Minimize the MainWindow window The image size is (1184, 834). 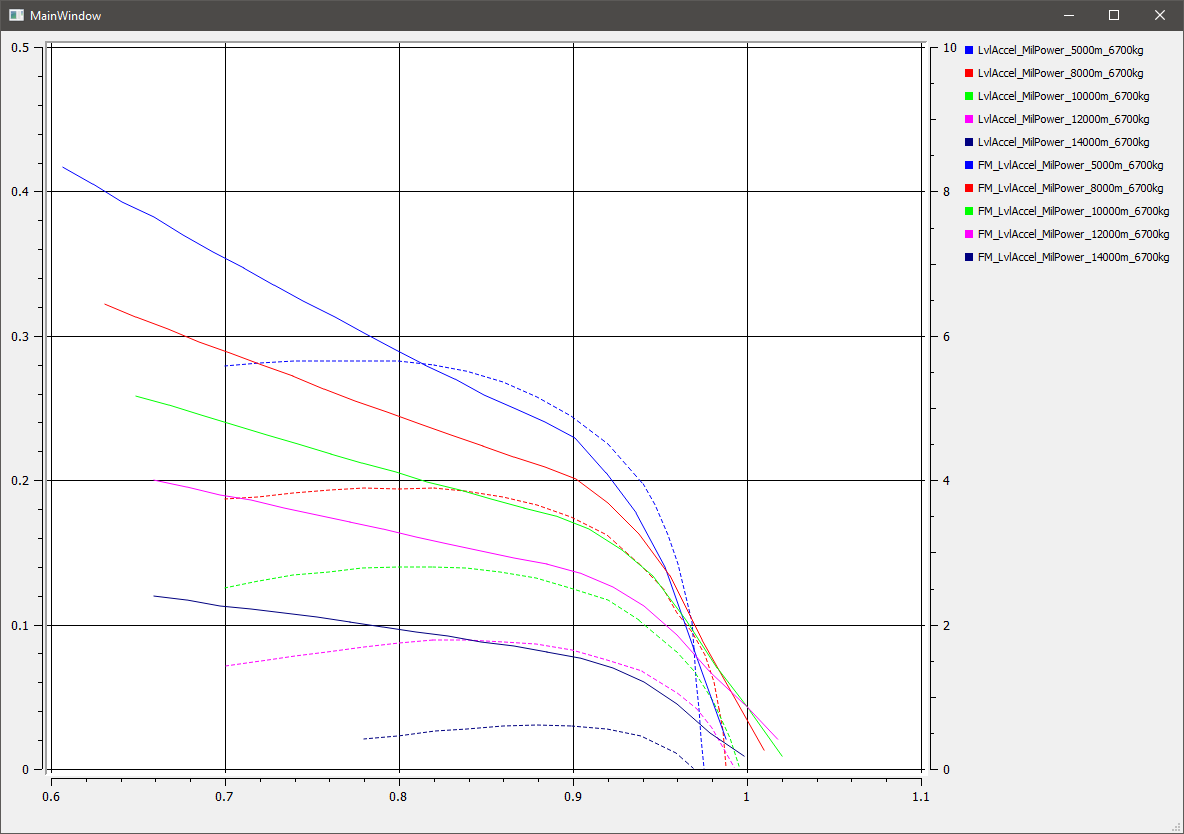1068,16
